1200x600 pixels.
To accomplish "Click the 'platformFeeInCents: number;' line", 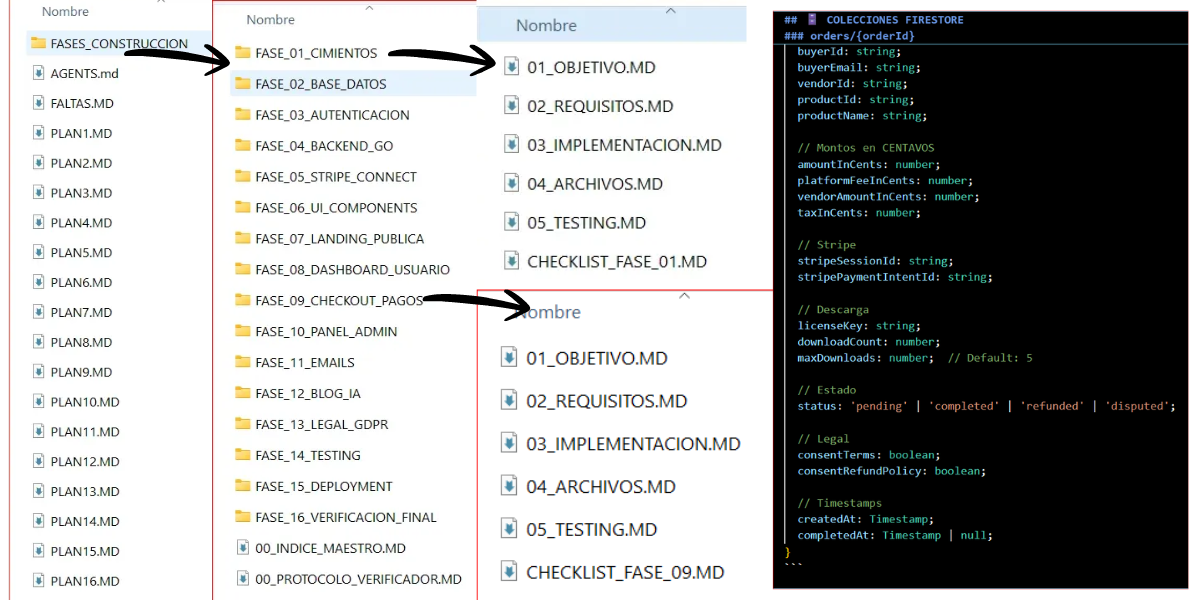I will 885,180.
